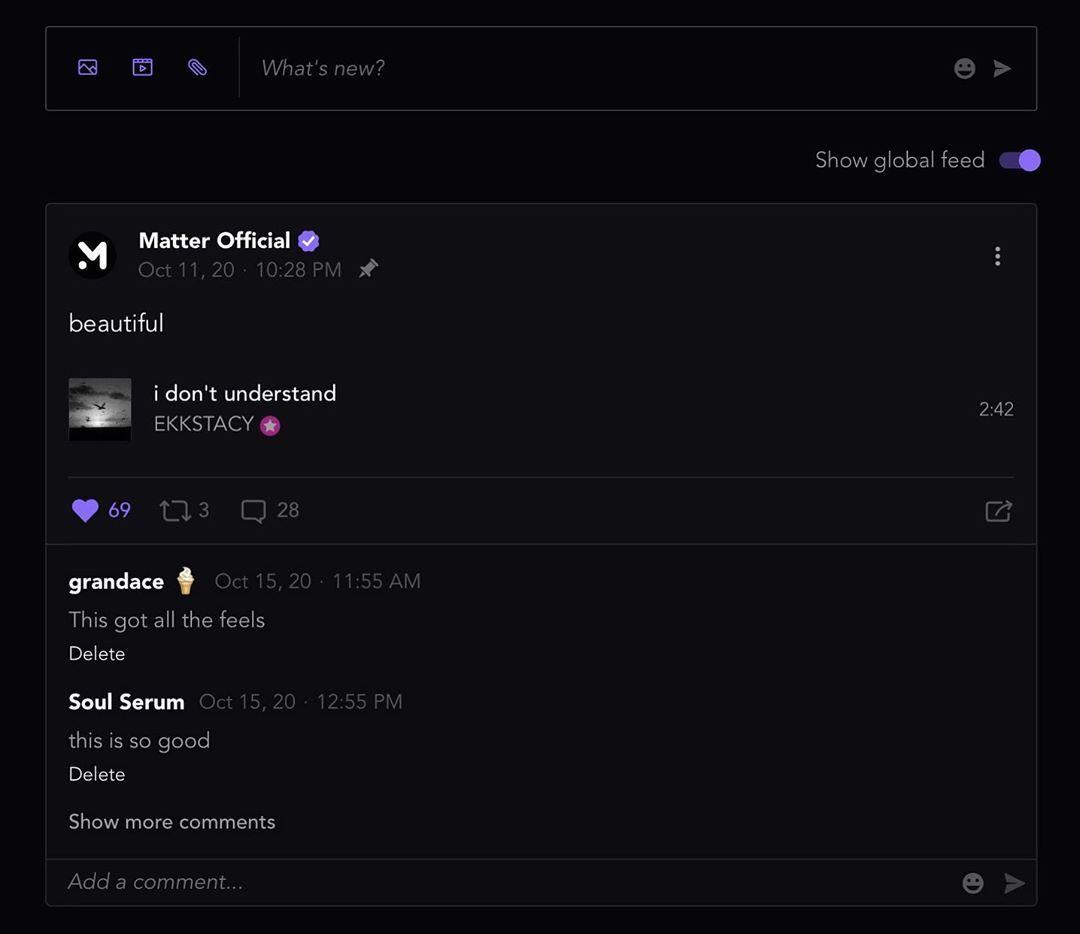Open the post's three-dot options menu
This screenshot has width=1080, height=934.
tap(997, 256)
